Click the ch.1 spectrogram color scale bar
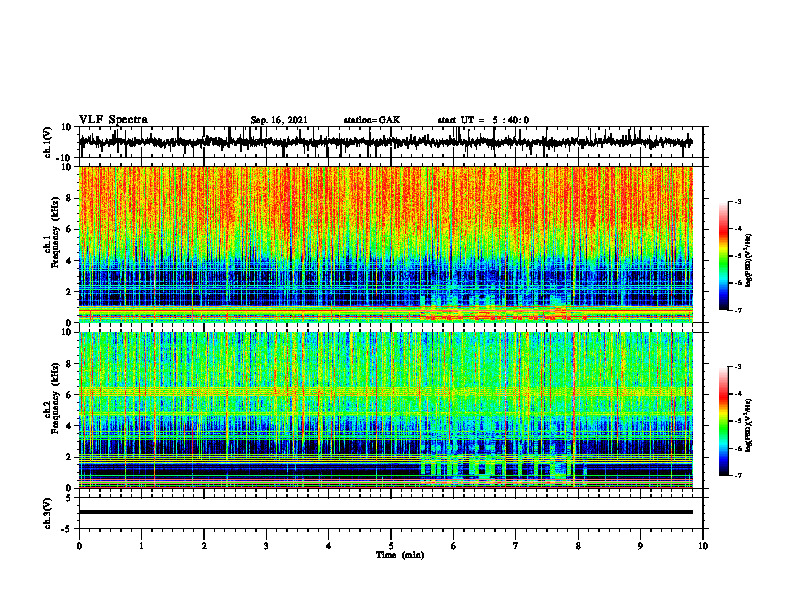 click(x=724, y=256)
